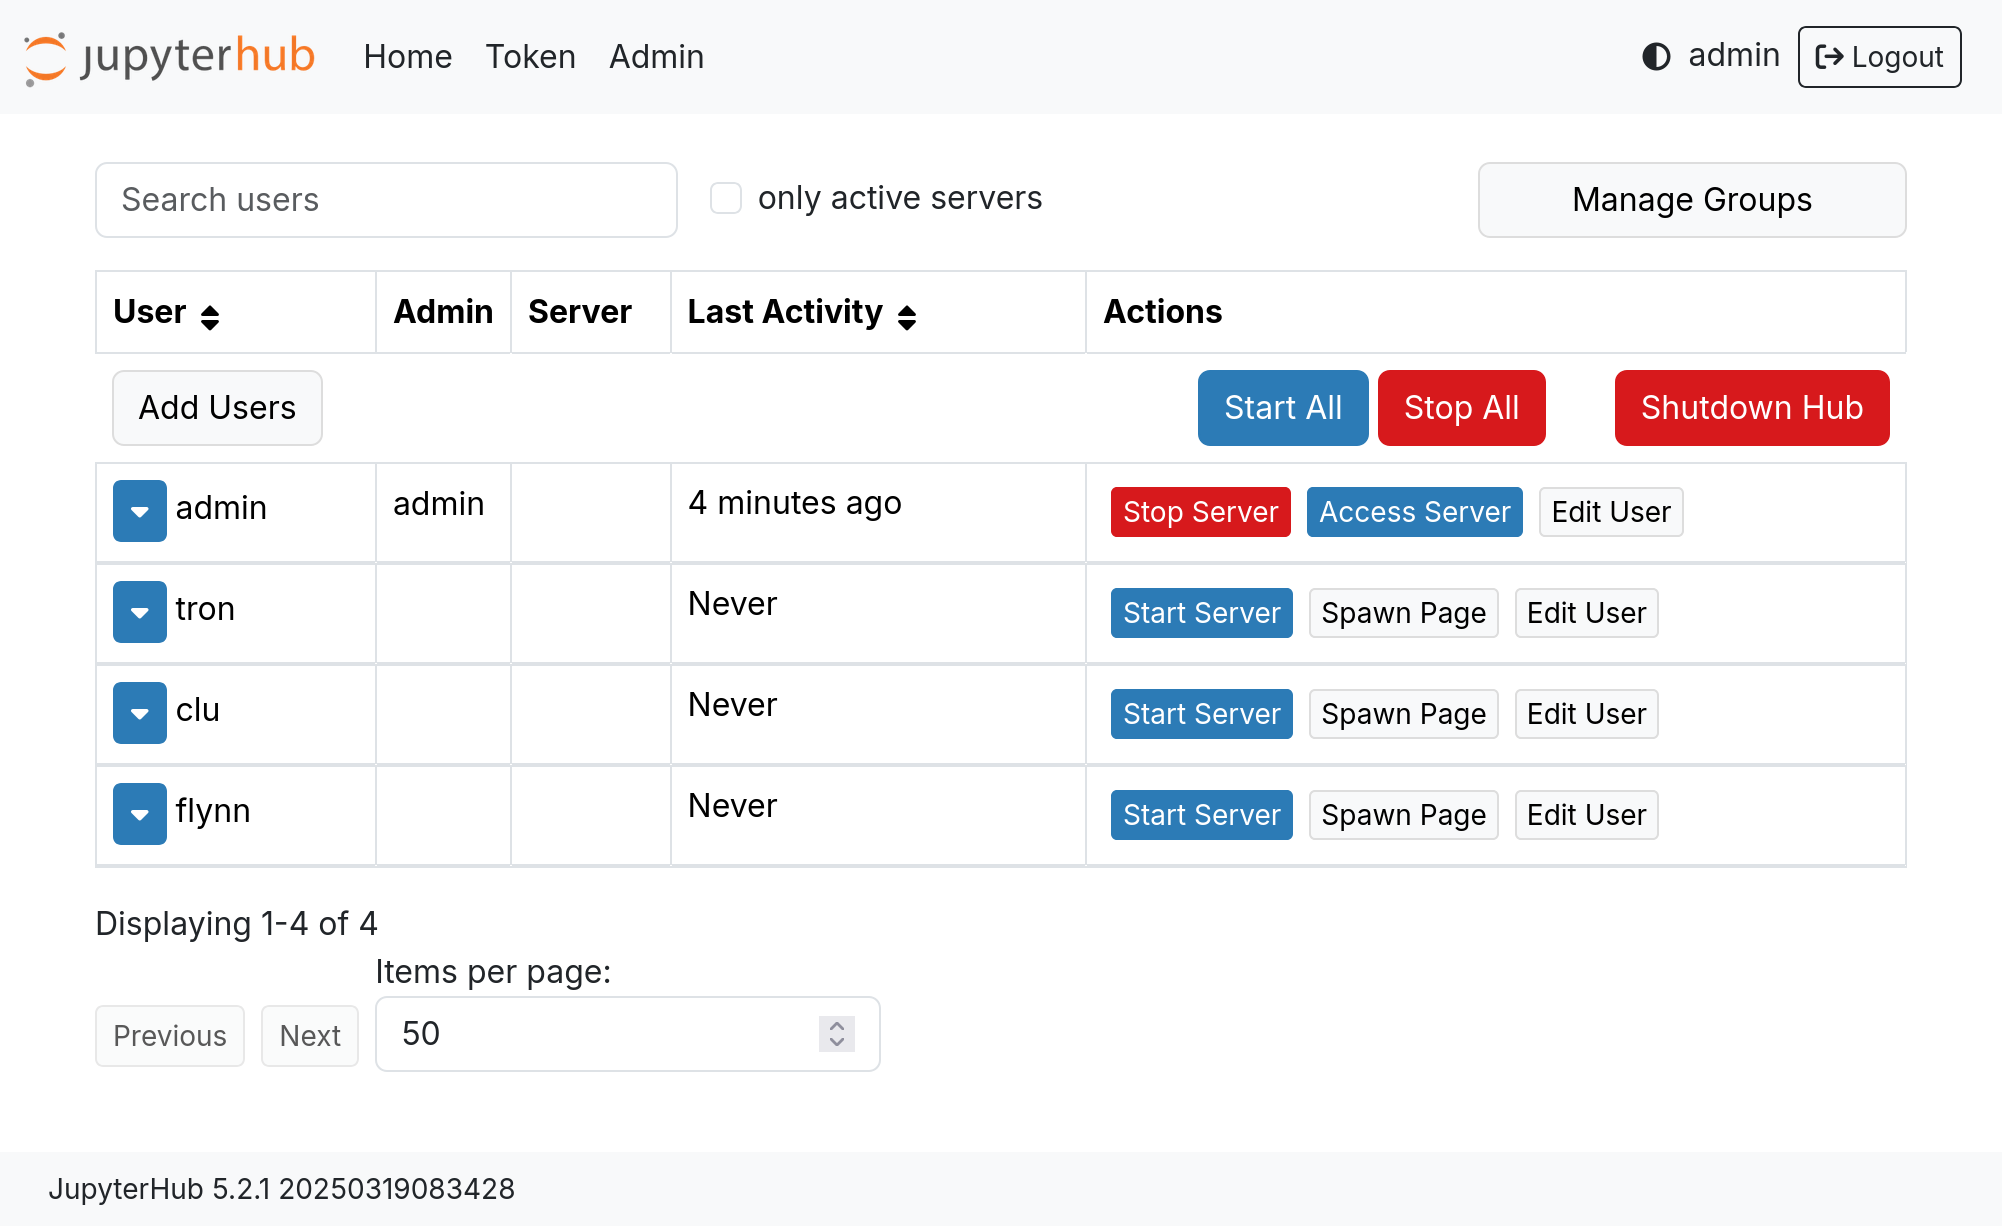Open the Home navigation link
This screenshot has width=2002, height=1226.
coord(407,57)
